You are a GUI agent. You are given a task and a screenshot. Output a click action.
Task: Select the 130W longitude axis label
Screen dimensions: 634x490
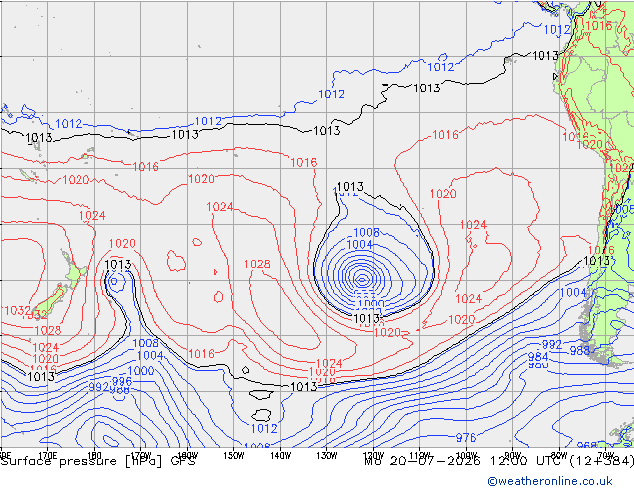(327, 456)
